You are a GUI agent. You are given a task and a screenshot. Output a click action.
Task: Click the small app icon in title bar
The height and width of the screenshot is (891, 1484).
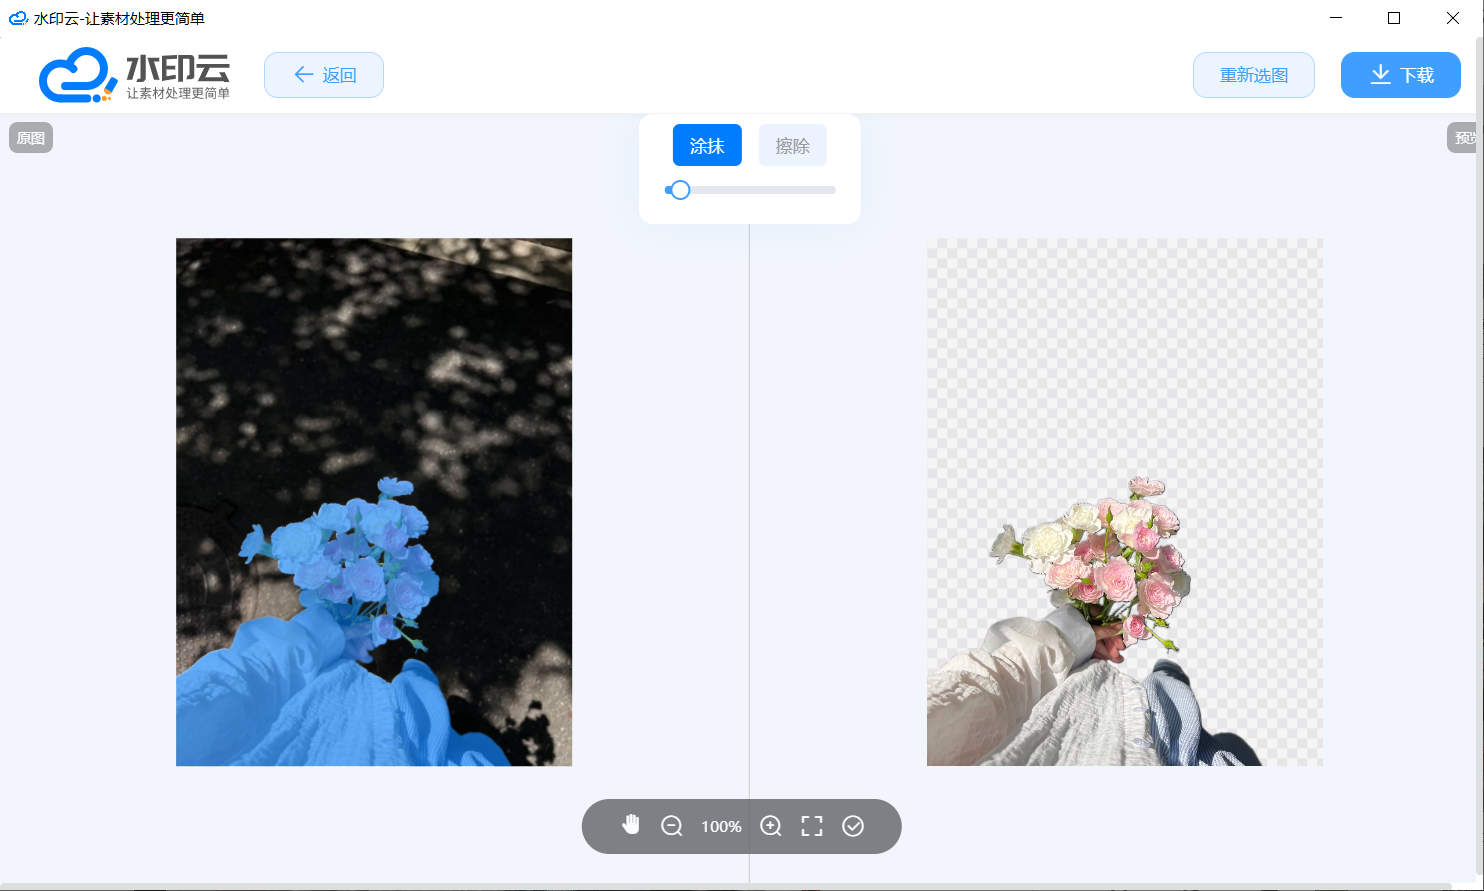point(17,18)
